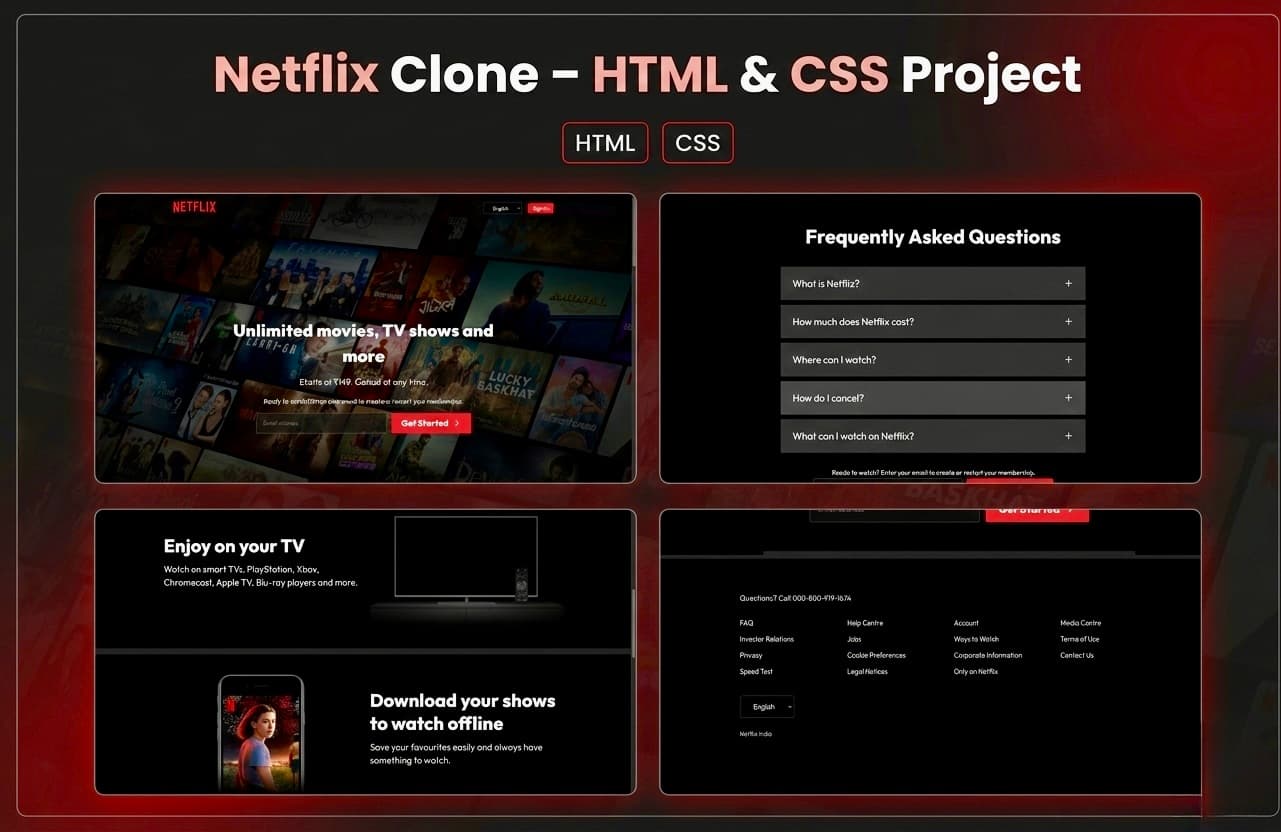Viewport: 1281px width, 832px height.
Task: Open the English language dropdown in hero header
Action: (502, 208)
